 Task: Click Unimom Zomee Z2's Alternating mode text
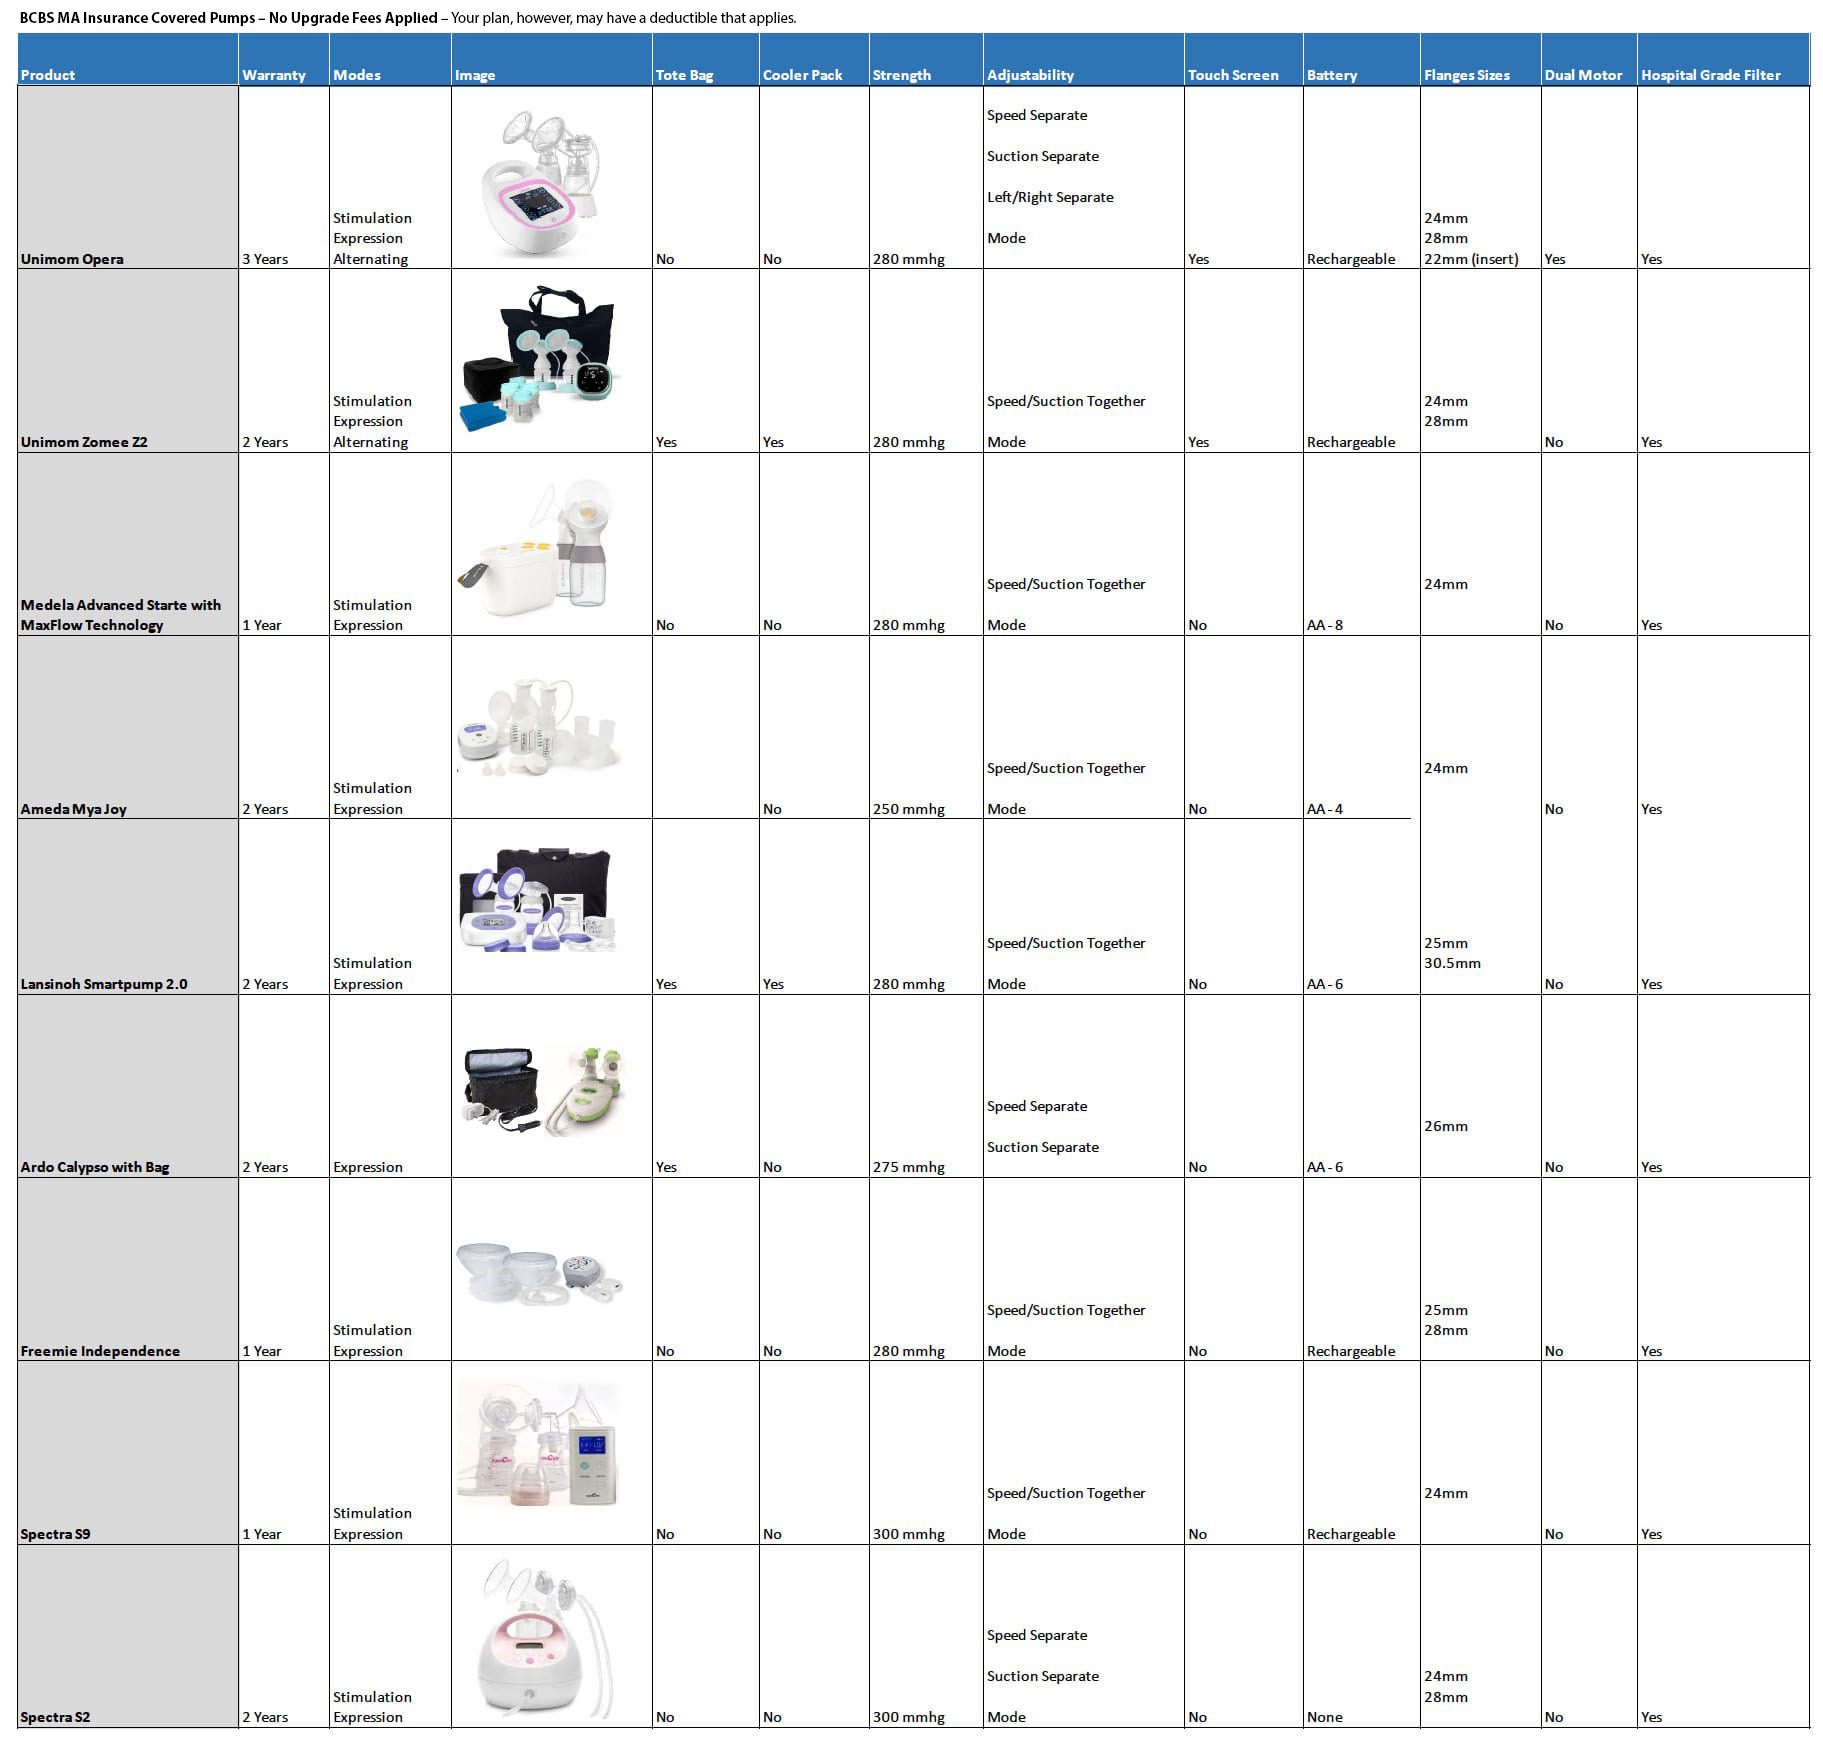pyautogui.click(x=370, y=442)
